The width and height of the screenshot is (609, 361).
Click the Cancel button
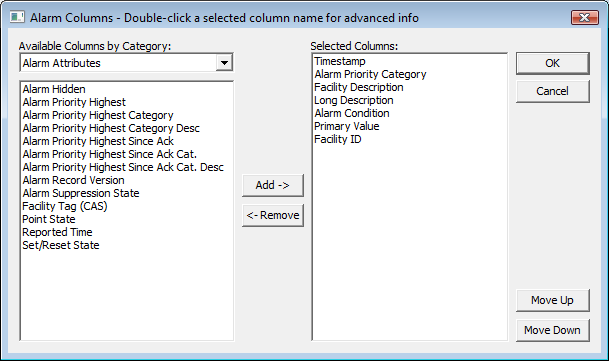click(553, 91)
